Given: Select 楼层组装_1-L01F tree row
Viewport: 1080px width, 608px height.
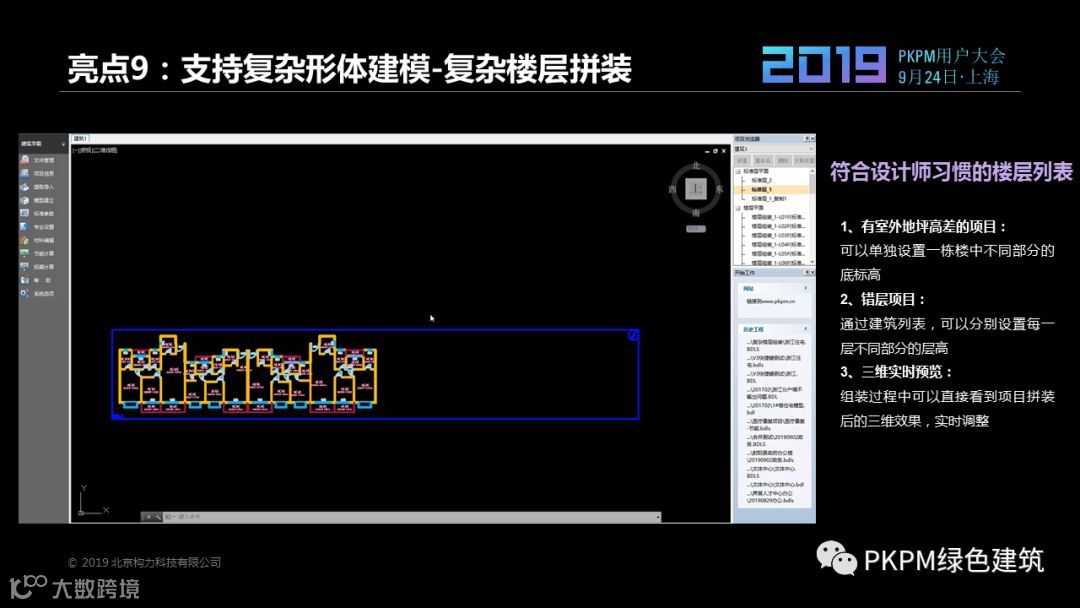Looking at the screenshot, I should click(x=778, y=217).
